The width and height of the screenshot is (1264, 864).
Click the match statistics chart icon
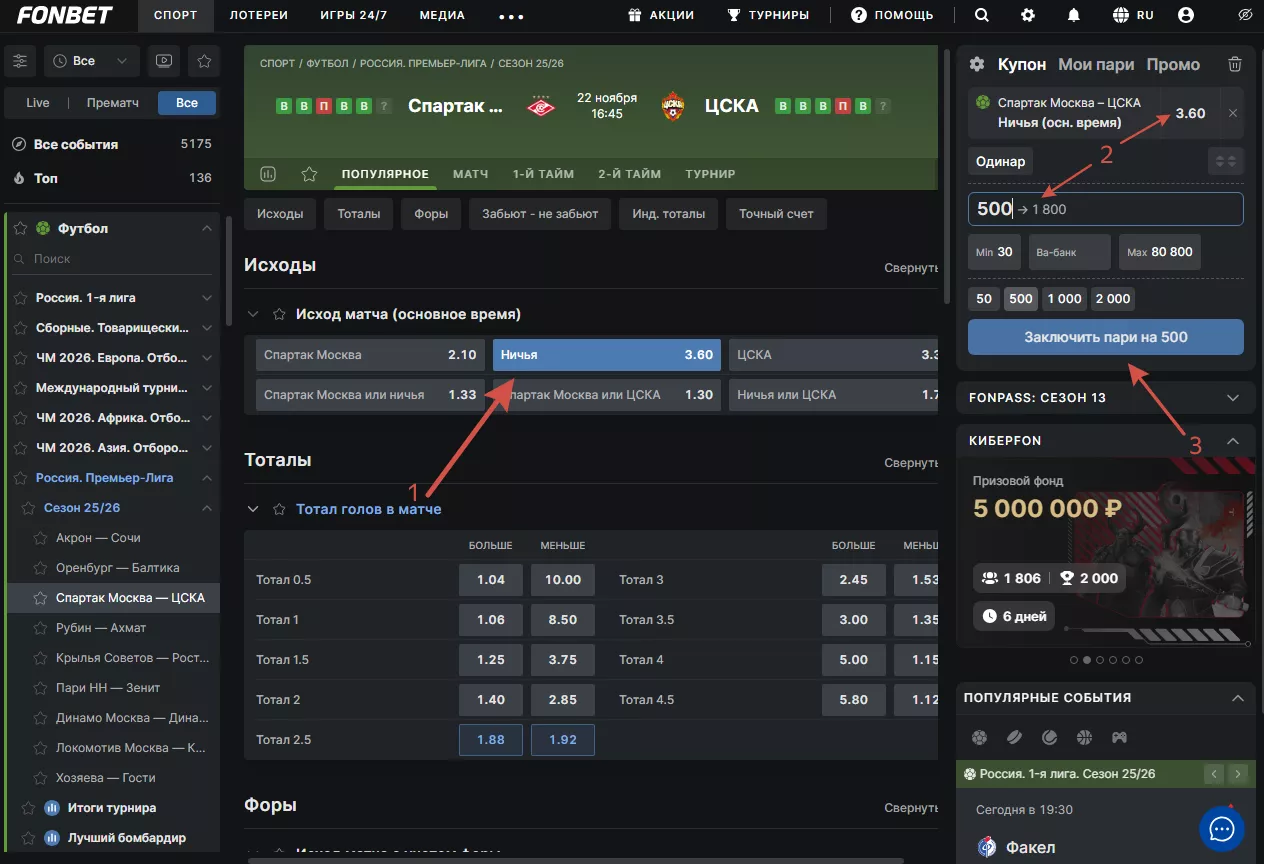tap(268, 174)
